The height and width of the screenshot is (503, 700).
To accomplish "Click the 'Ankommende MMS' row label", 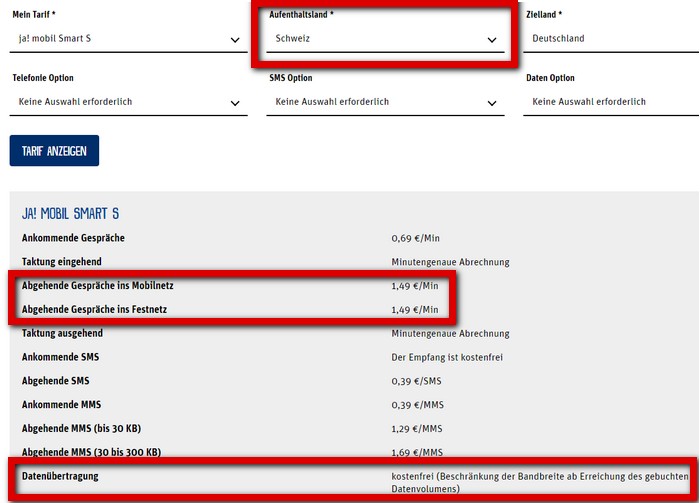I will [x=61, y=404].
